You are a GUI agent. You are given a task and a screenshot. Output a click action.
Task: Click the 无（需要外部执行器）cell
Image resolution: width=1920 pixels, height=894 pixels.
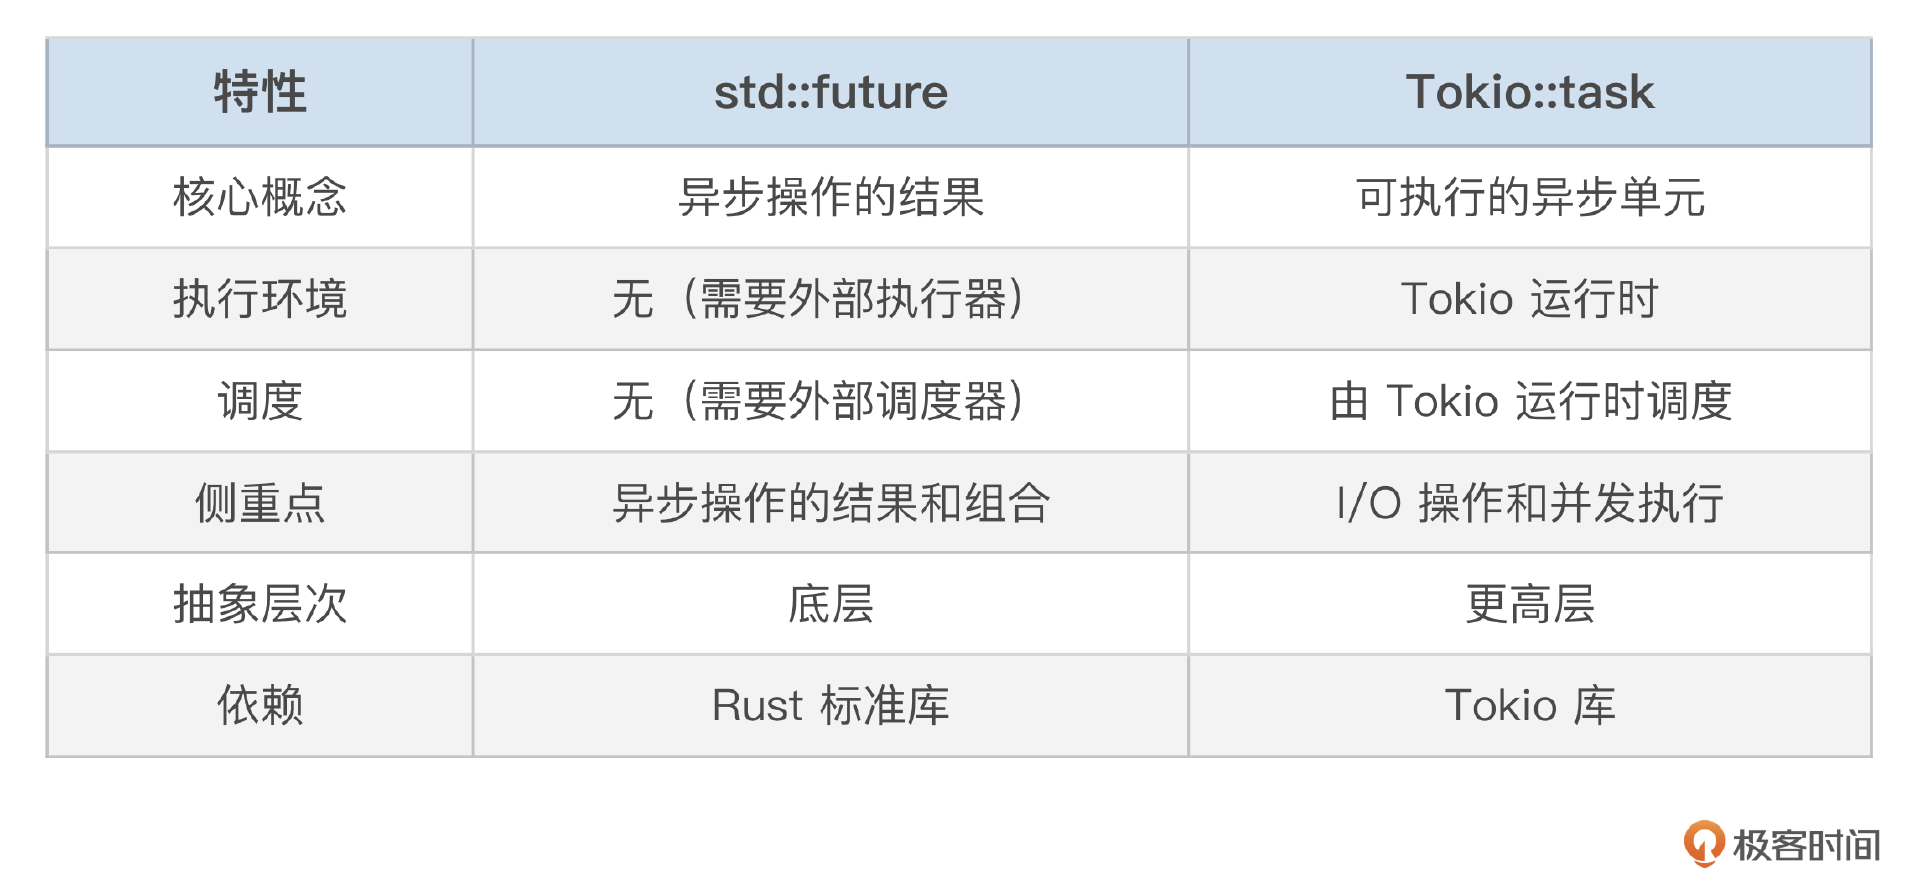tap(831, 299)
